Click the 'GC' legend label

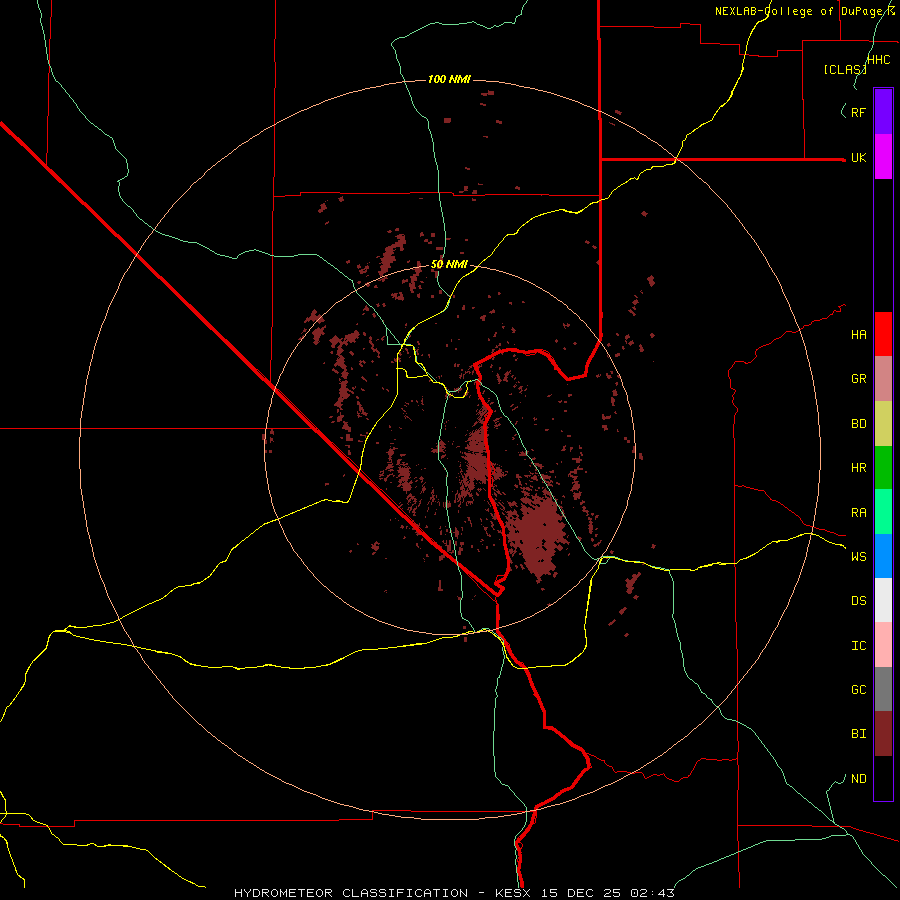tap(859, 690)
